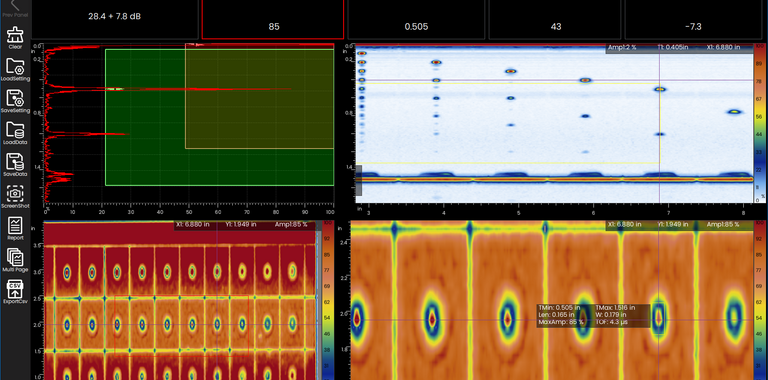The width and height of the screenshot is (768, 380).
Task: Click the XI: 6.880 in readout in the zoomed C-scan
Action: pos(624,225)
